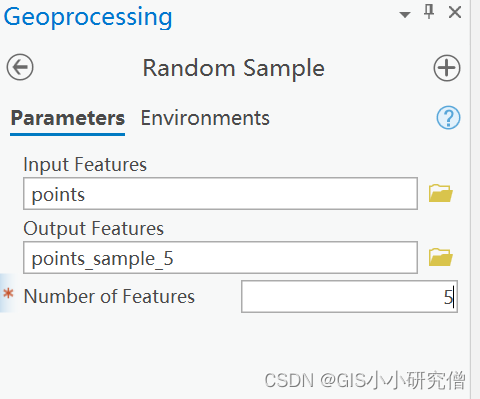
Task: Open tool help via question mark icon
Action: coord(448,118)
